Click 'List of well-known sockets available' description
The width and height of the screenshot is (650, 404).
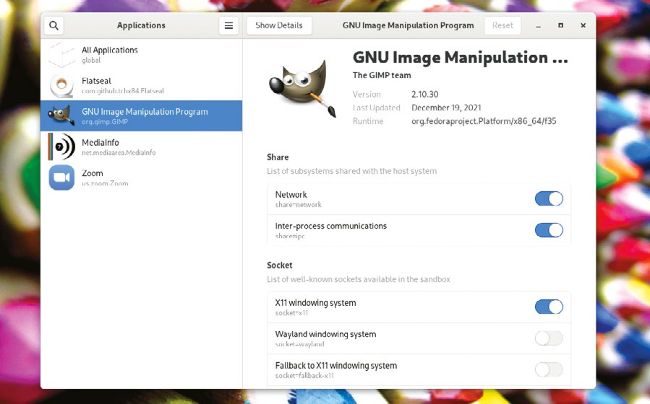tap(359, 279)
